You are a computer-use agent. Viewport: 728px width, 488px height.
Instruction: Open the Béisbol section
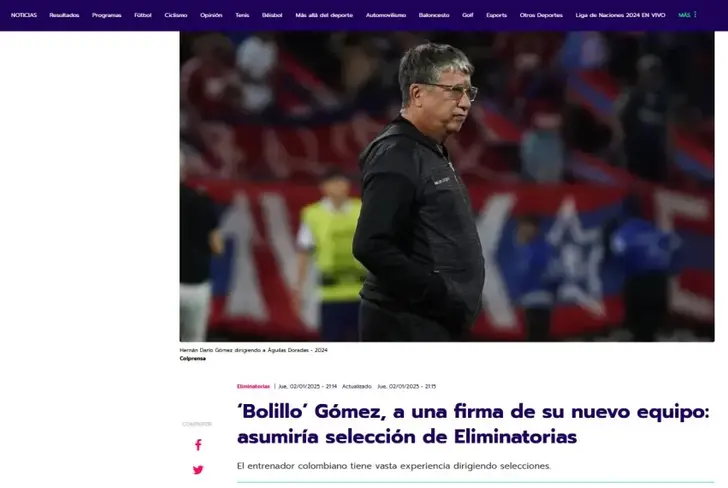(272, 15)
